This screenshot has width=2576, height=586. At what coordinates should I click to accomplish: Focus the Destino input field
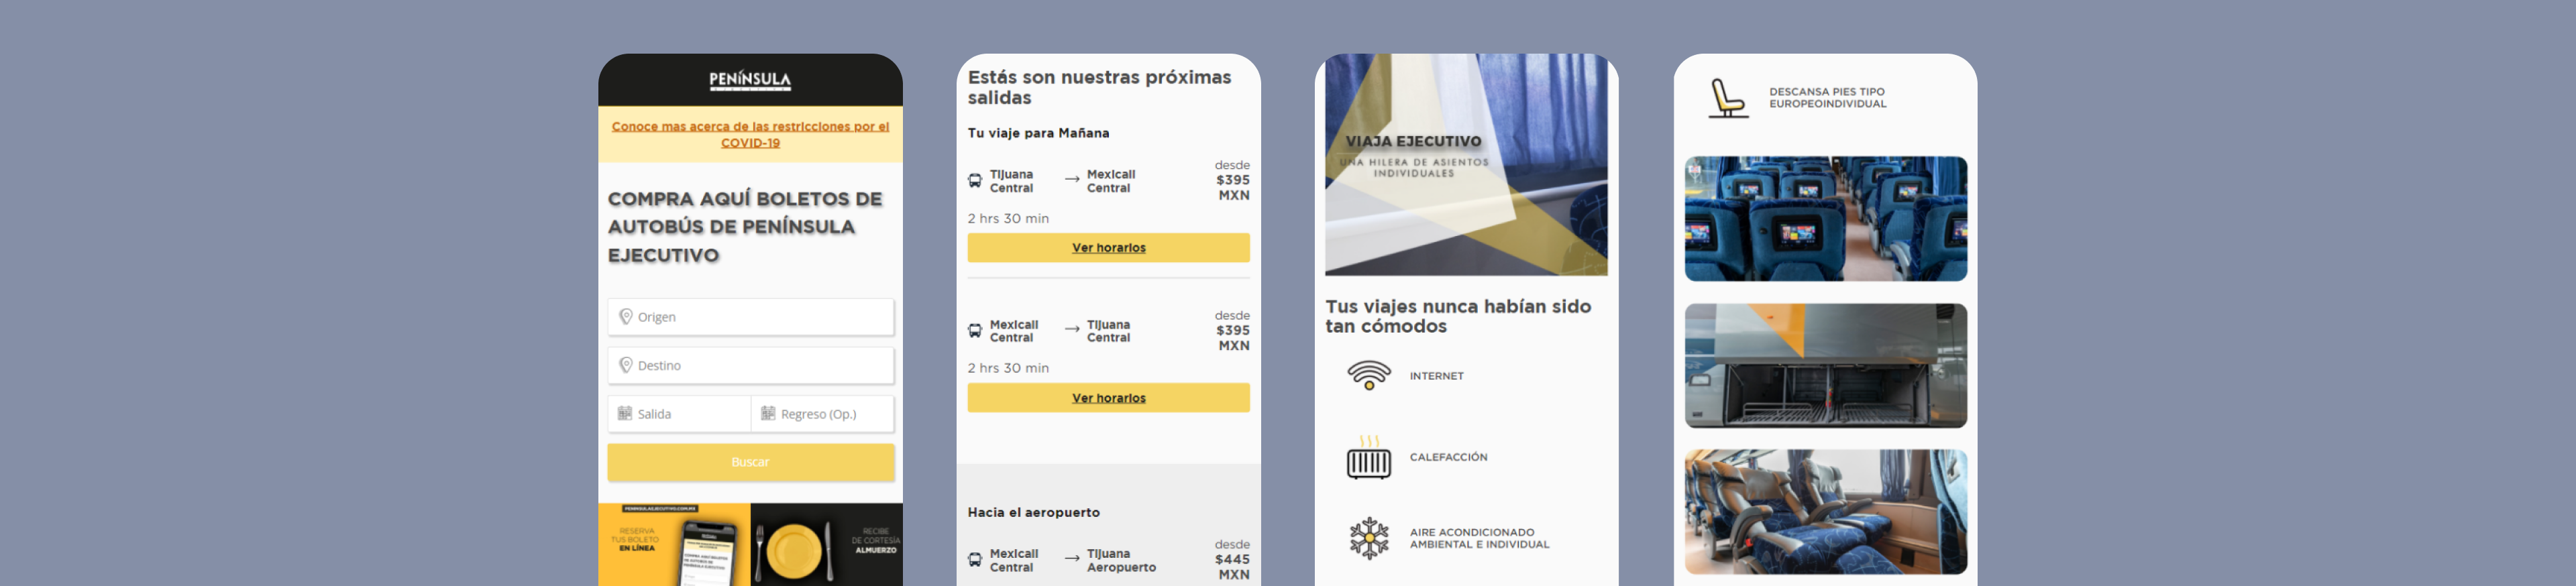(x=750, y=365)
